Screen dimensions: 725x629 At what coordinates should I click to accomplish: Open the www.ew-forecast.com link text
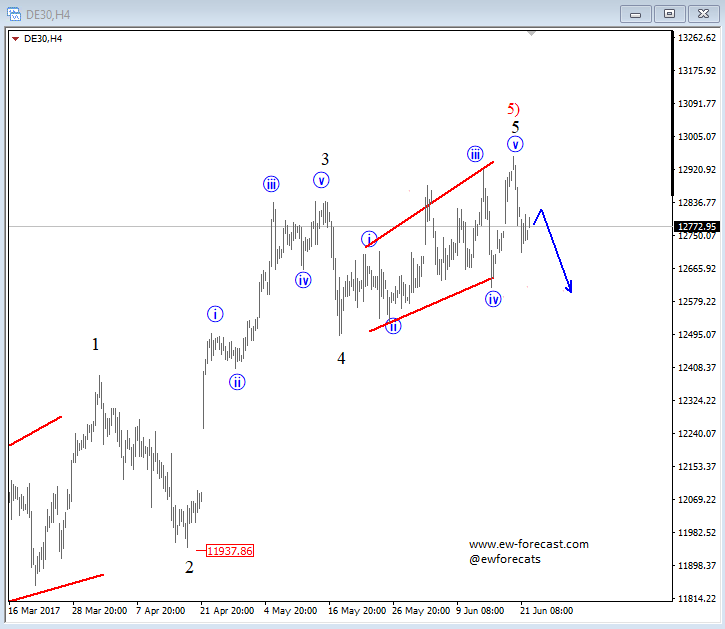click(x=528, y=544)
